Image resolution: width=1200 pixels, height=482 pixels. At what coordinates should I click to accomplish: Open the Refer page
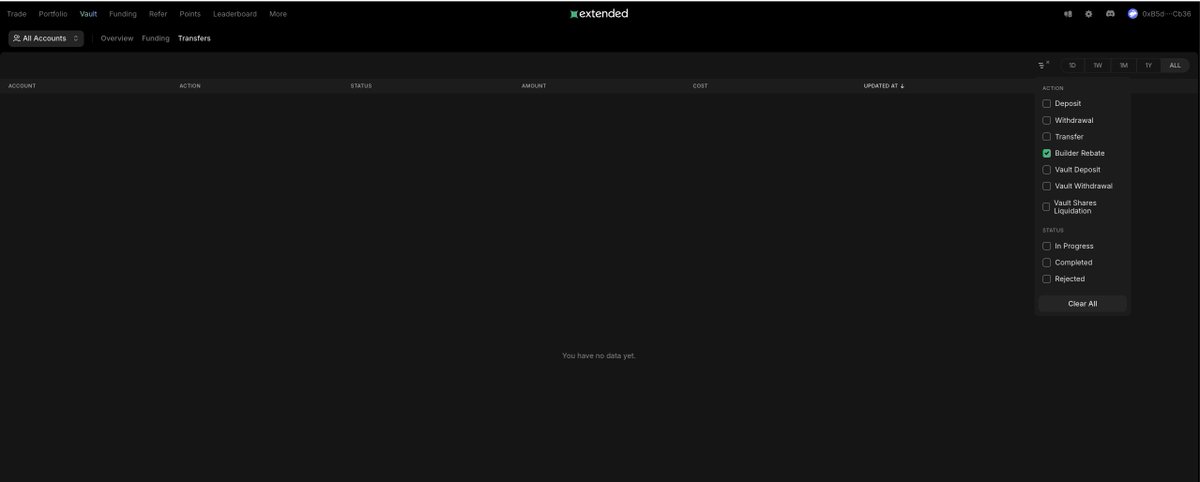click(x=158, y=14)
